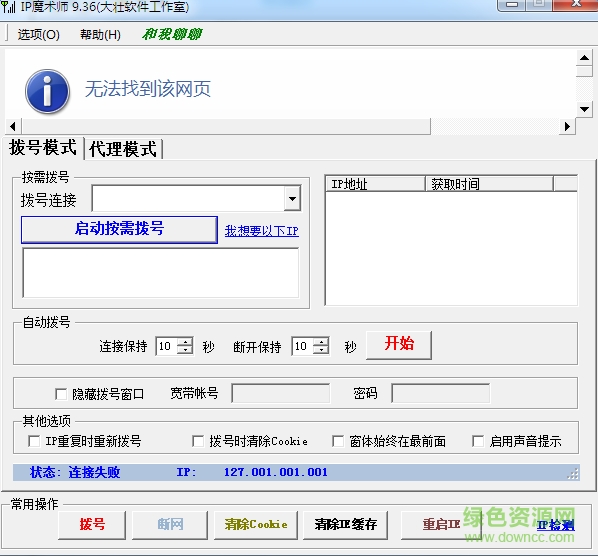
Task: Click the IP list text area under 启动按需拨号
Action: 161,273
